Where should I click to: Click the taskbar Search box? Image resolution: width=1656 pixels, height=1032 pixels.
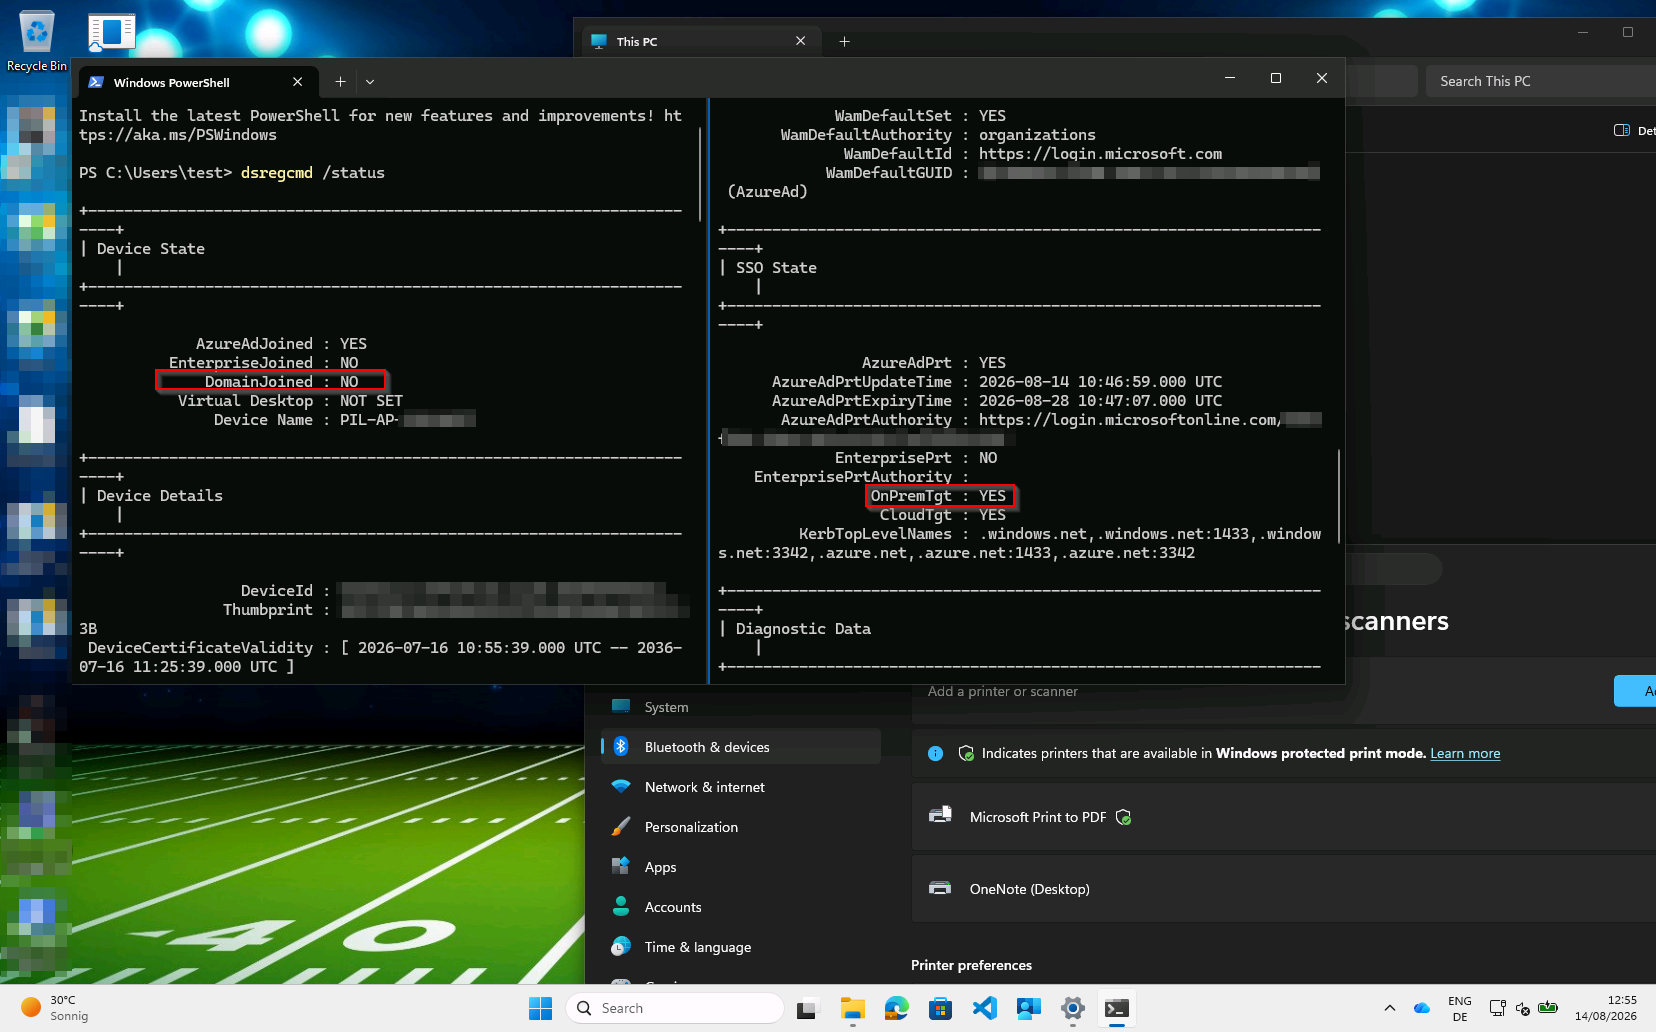(675, 1008)
